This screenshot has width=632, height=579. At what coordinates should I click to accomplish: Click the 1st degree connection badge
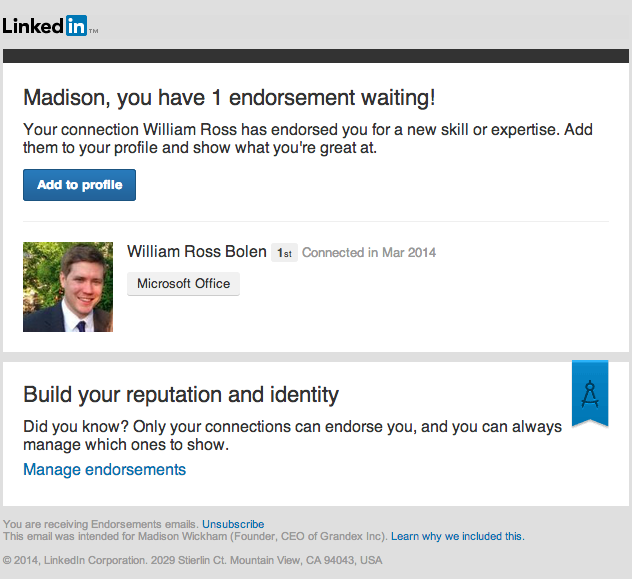click(284, 253)
